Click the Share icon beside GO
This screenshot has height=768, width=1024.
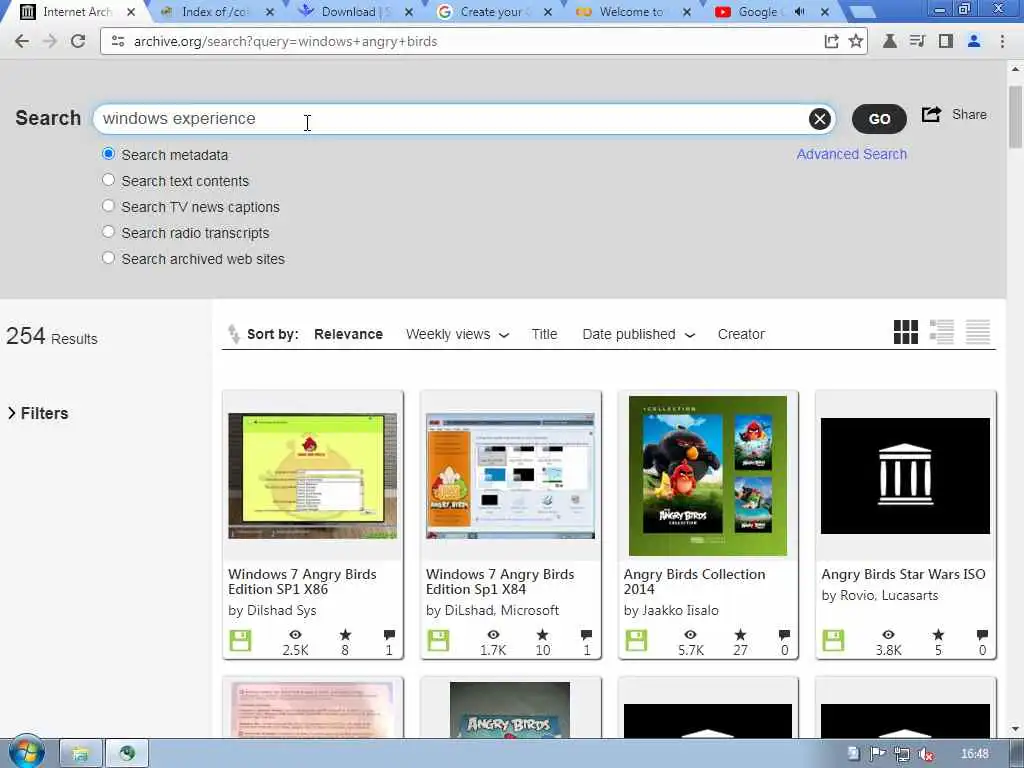[931, 115]
